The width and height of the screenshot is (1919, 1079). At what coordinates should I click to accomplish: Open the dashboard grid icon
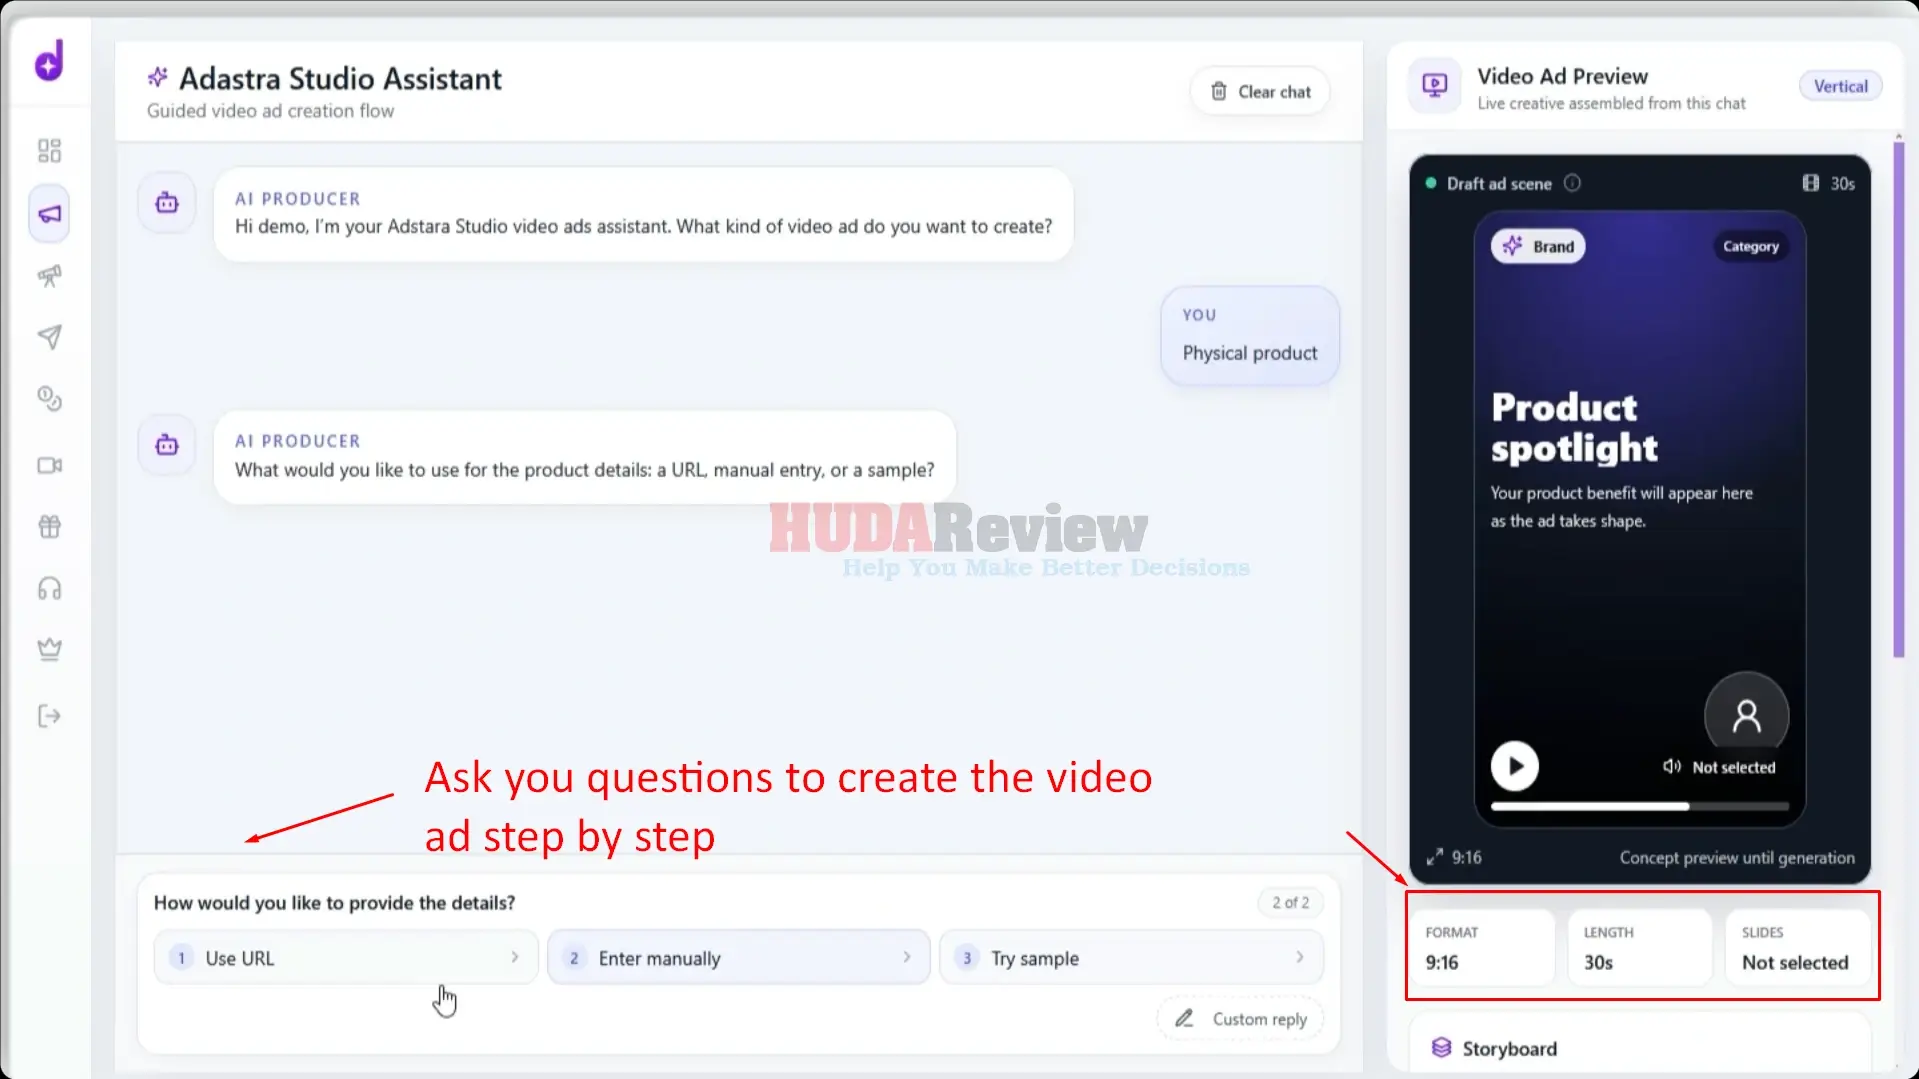[49, 151]
